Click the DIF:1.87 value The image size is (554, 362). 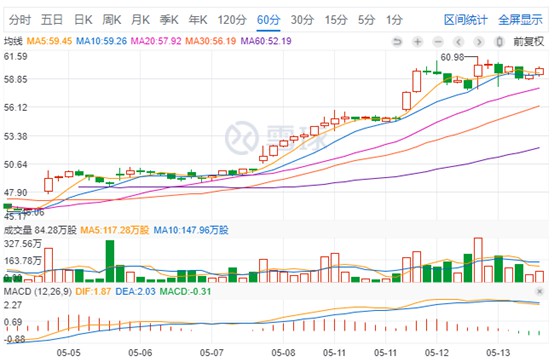(x=93, y=292)
